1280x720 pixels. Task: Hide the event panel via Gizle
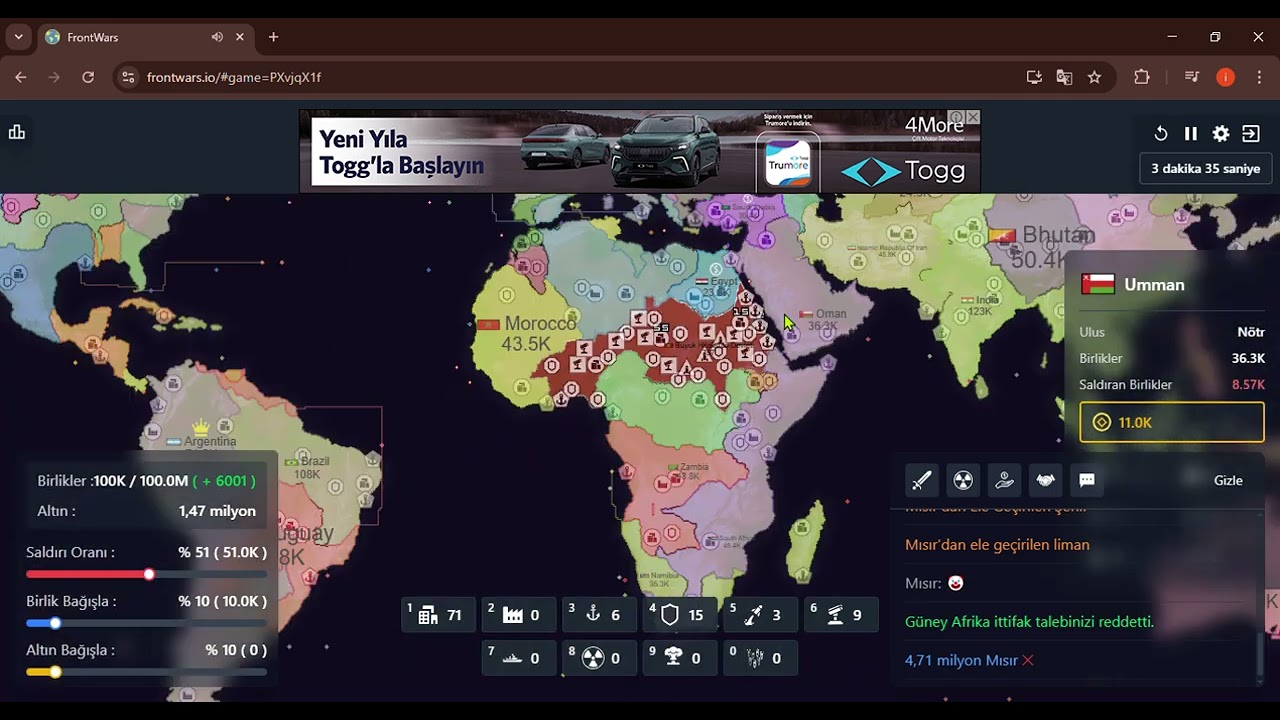(x=1228, y=481)
